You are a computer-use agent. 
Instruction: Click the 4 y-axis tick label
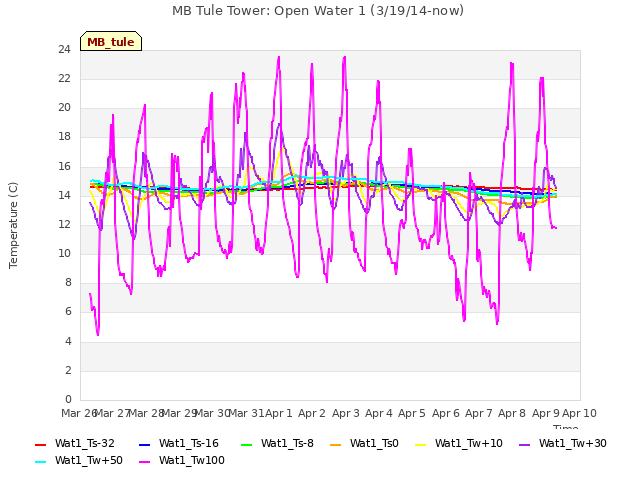[x=68, y=341]
